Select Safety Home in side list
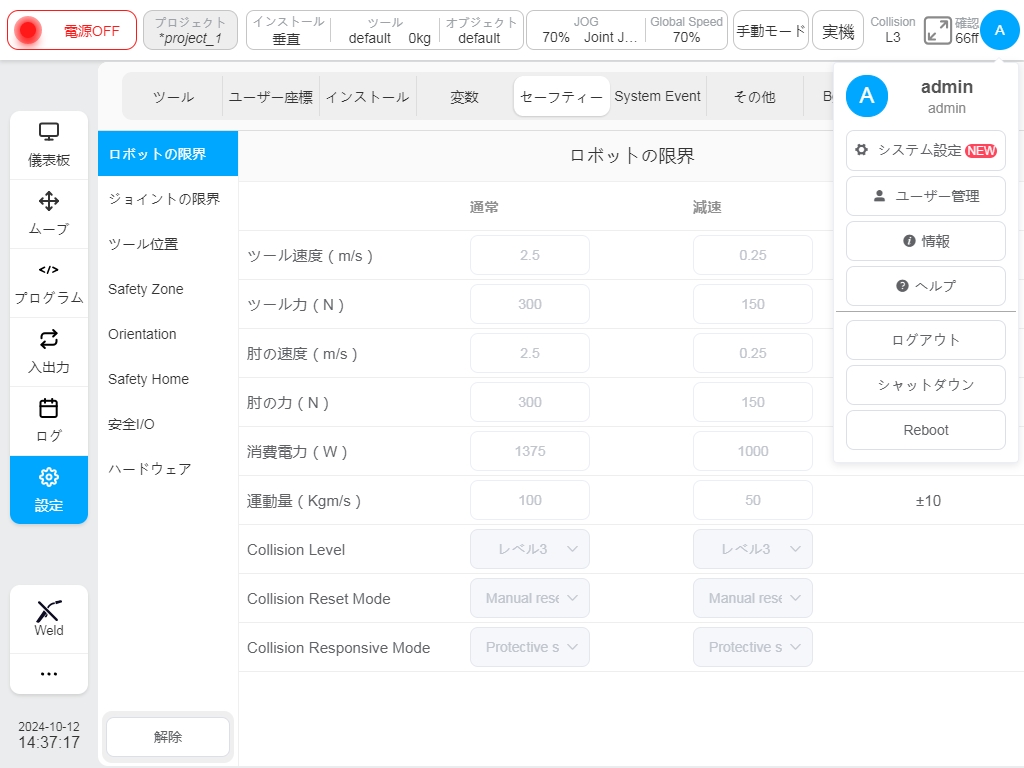 168,379
